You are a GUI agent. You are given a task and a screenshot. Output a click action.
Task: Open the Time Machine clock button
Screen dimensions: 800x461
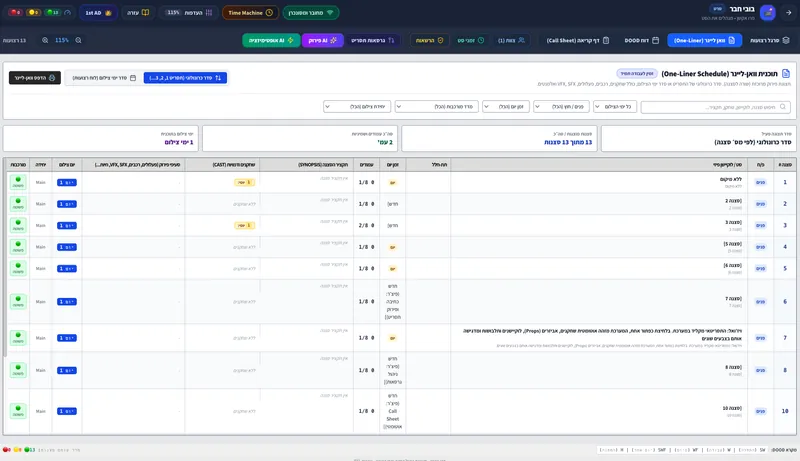tap(250, 13)
